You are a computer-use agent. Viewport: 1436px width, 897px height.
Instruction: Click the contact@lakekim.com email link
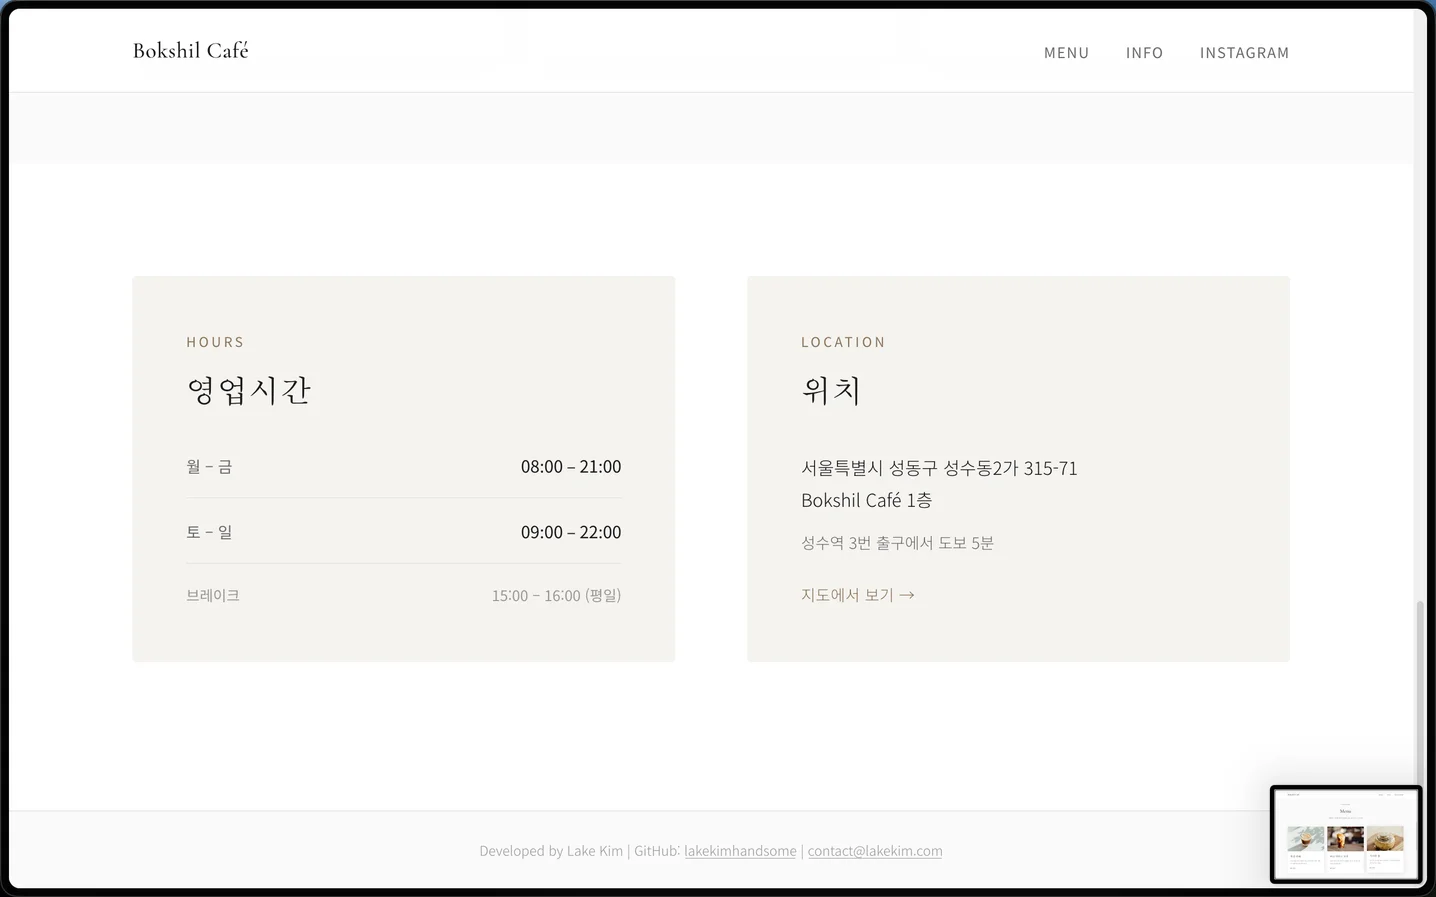(875, 851)
